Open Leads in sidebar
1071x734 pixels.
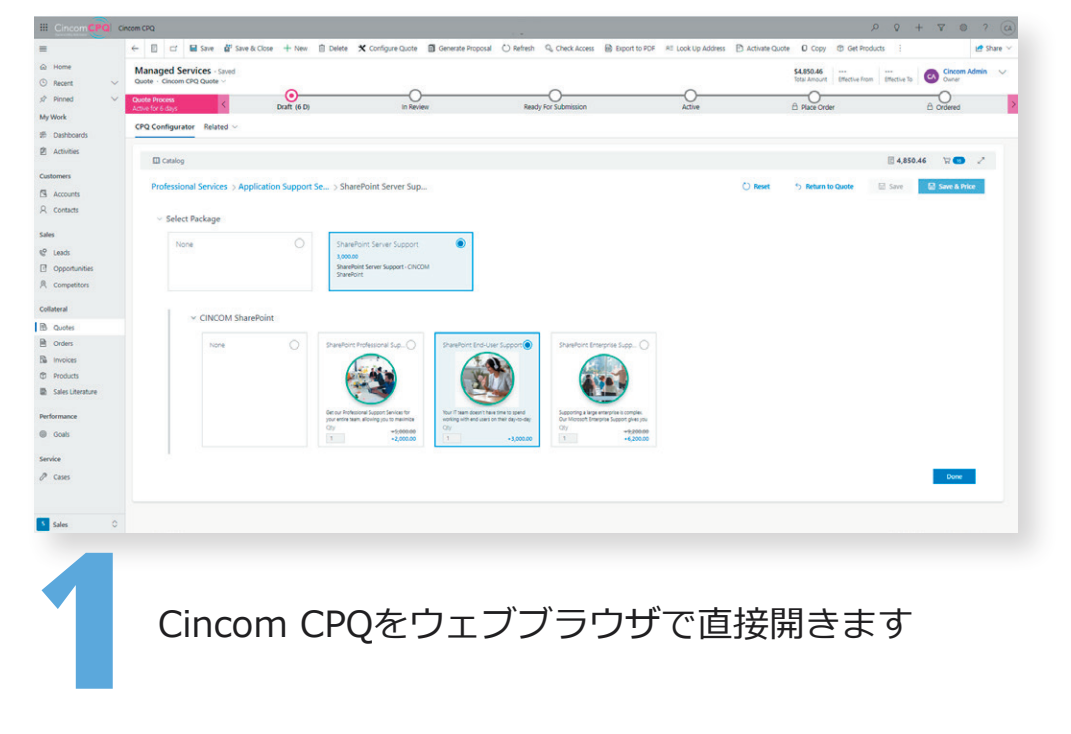(61, 253)
